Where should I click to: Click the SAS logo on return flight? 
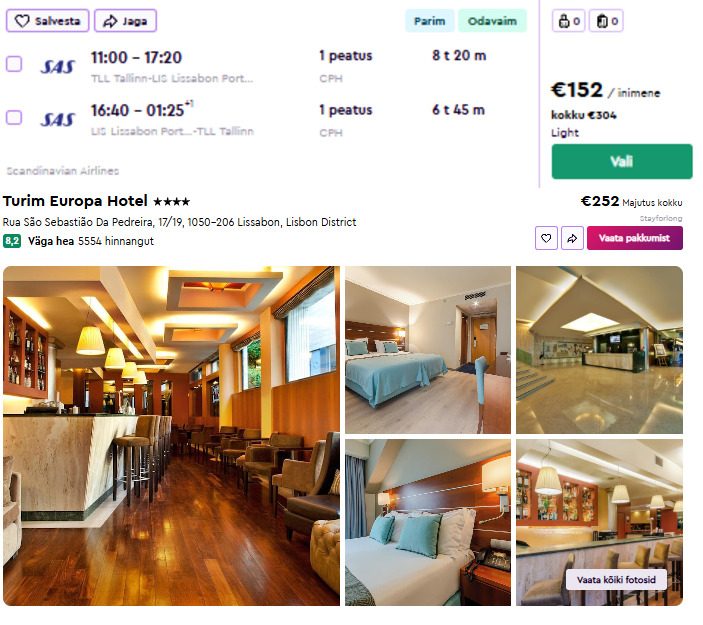tap(57, 119)
